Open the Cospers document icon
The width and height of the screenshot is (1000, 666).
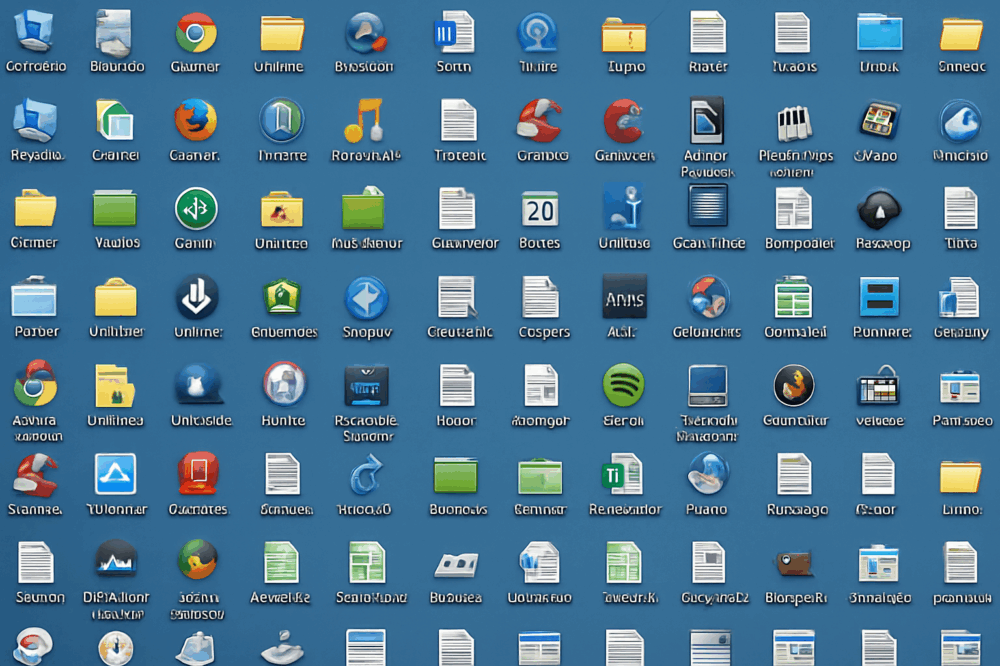click(x=540, y=297)
